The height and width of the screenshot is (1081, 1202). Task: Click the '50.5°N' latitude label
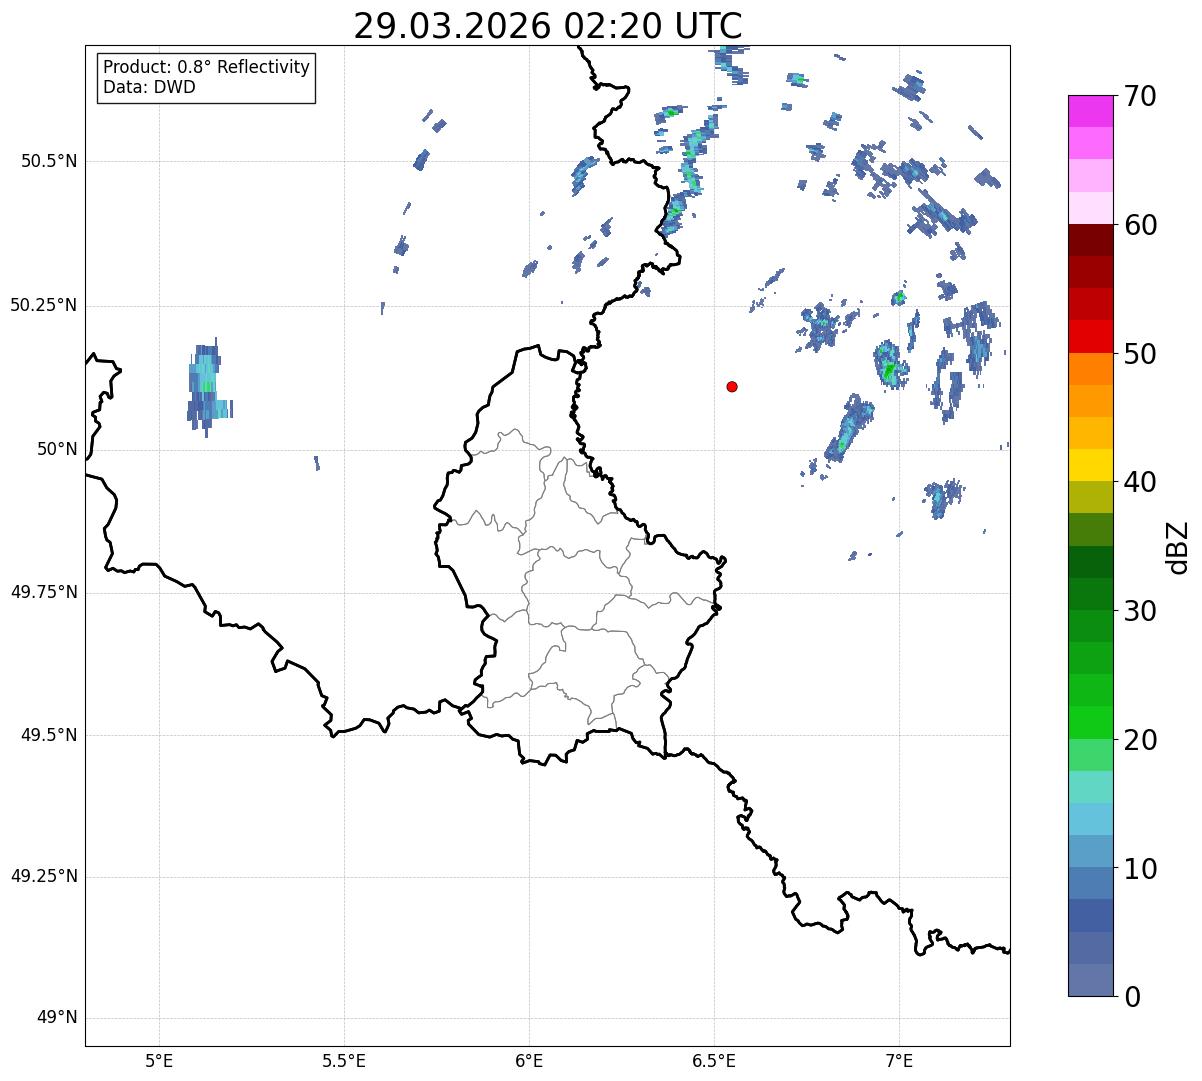[49, 161]
